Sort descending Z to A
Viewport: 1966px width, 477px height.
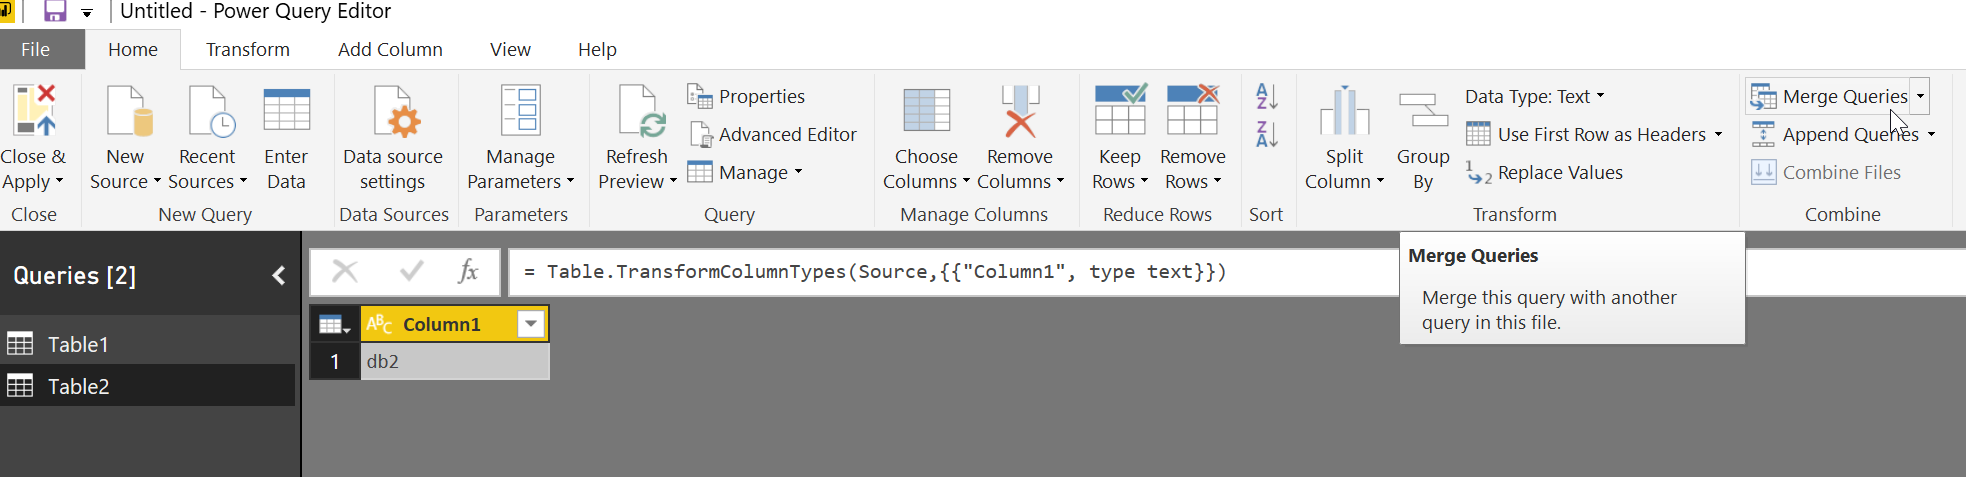[1266, 134]
